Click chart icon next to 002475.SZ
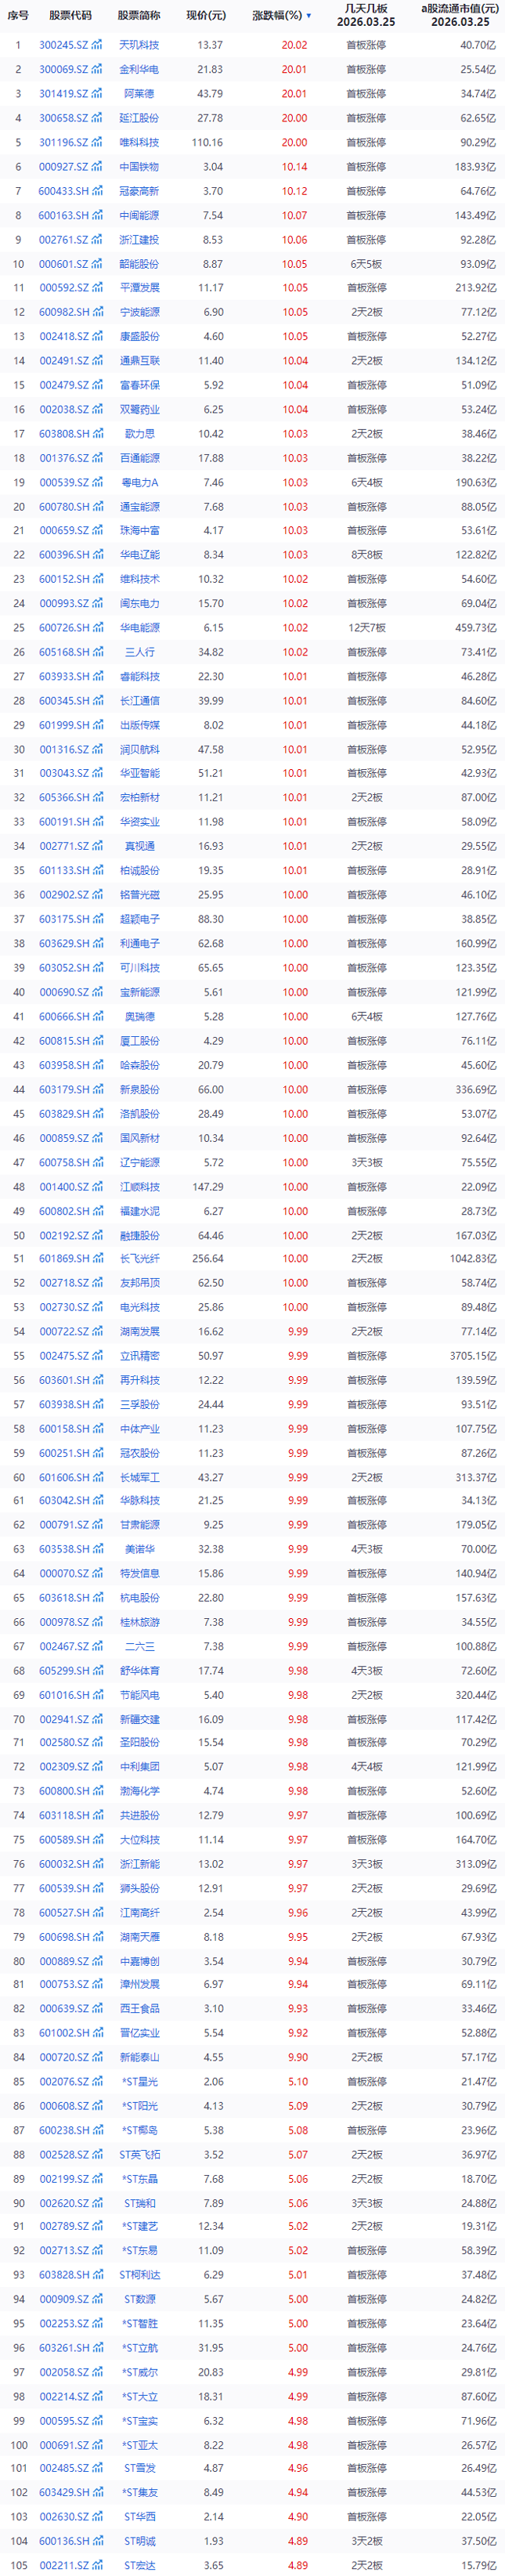Screen dimensions: 505x2576 (97, 1356)
